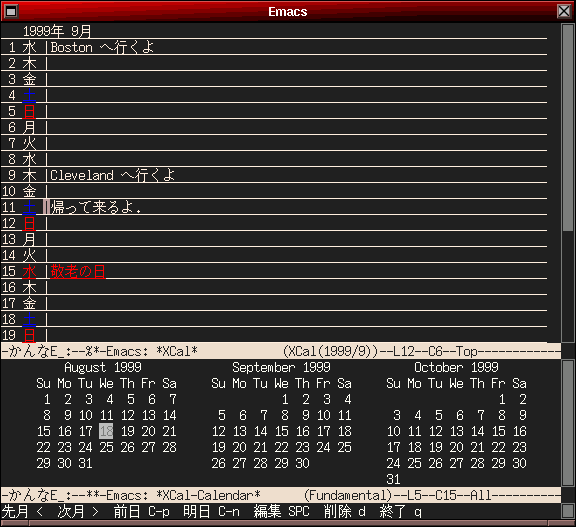The image size is (576, 527).
Task: Select the day 16 木 row
Action: pos(274,287)
